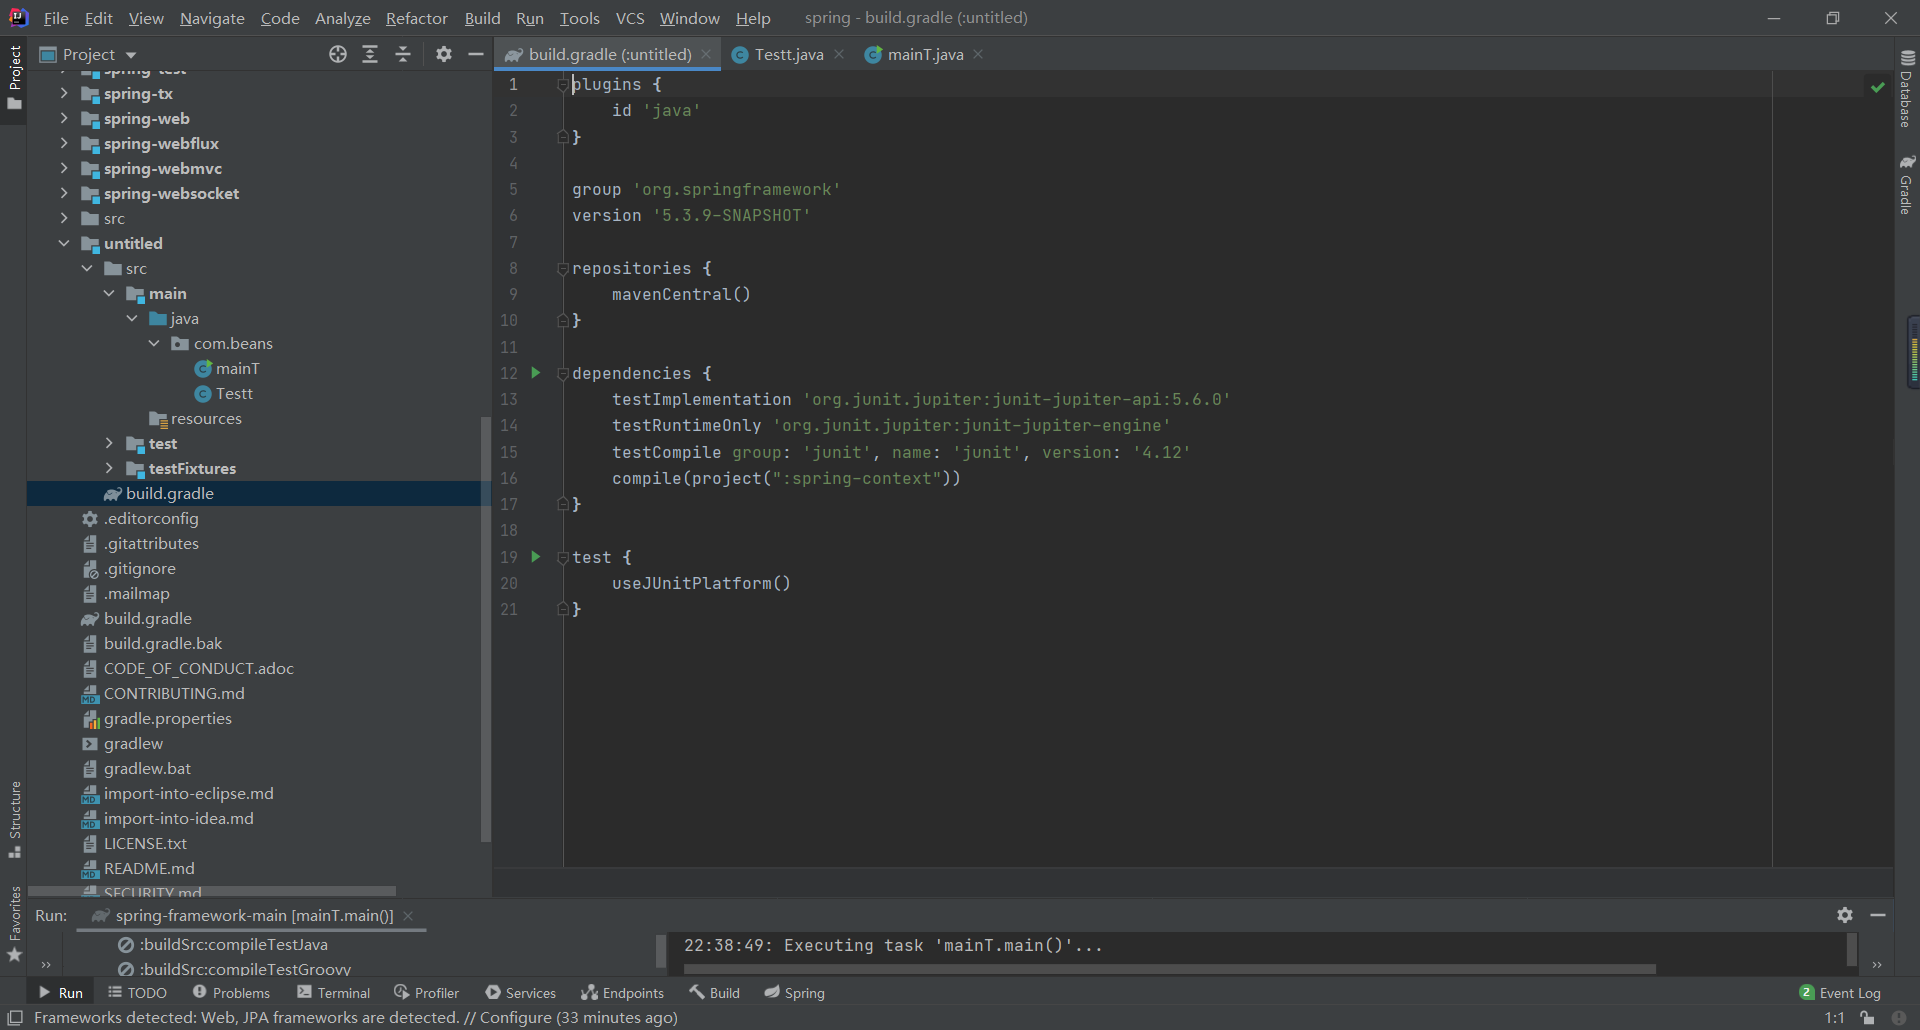Image resolution: width=1920 pixels, height=1030 pixels.
Task: Click the Run console horizontal scrollbar
Action: point(1170,969)
